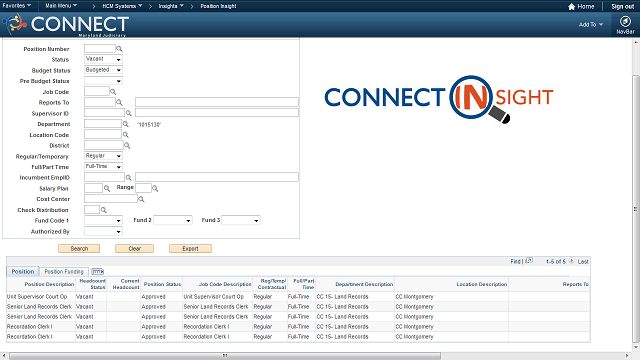Click the Search button
640x360 pixels.
[79, 249]
